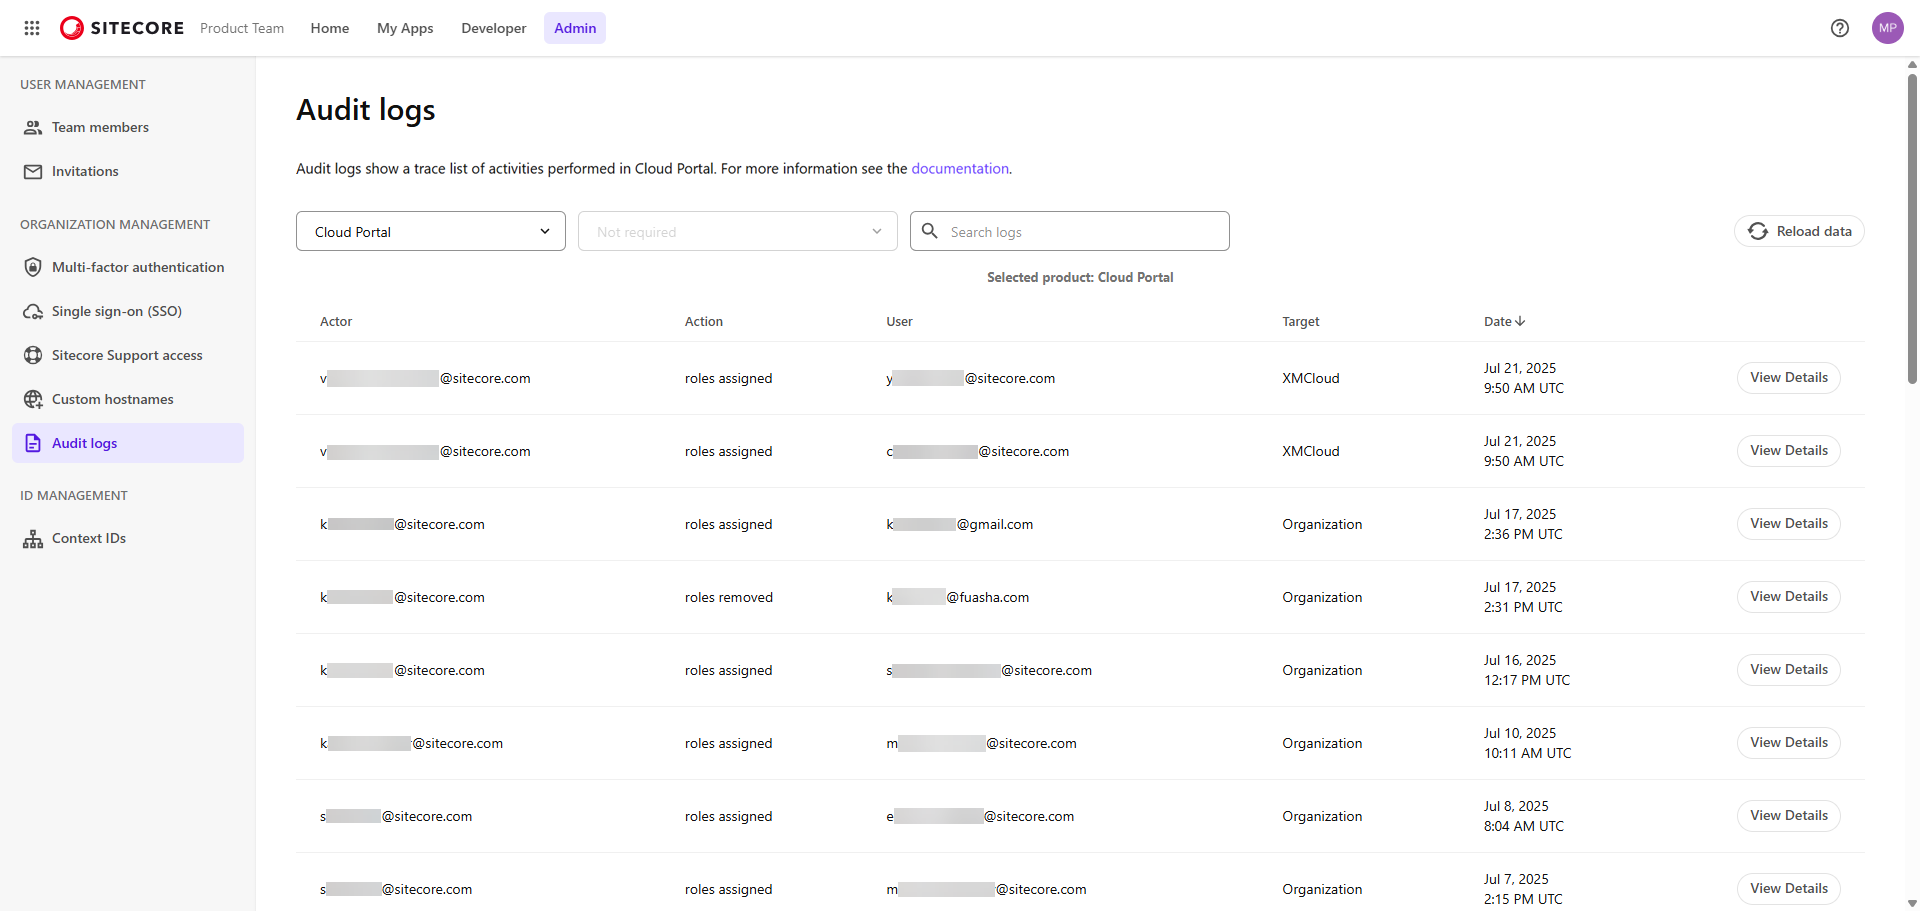Click the Reload data refresh icon
The height and width of the screenshot is (911, 1920).
click(x=1758, y=231)
